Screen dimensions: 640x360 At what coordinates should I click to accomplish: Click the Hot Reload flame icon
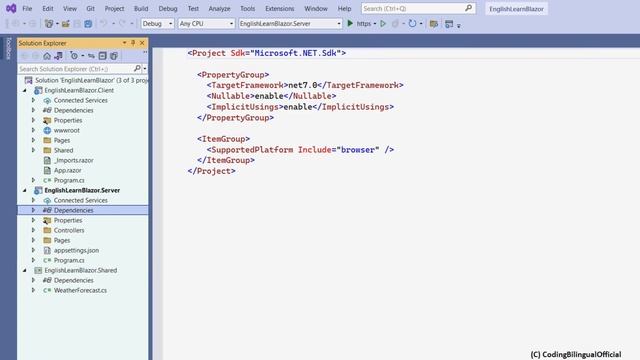(x=395, y=24)
